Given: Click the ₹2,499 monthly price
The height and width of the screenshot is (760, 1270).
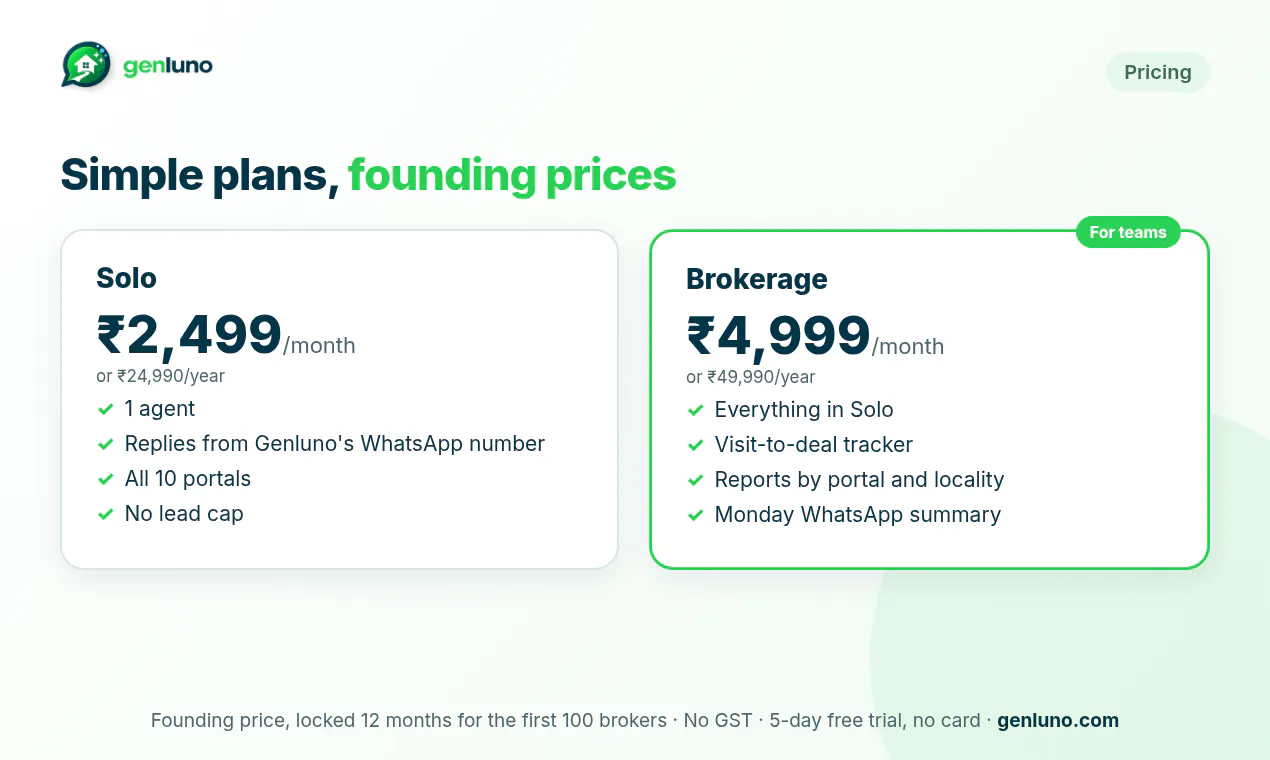Looking at the screenshot, I should (x=189, y=335).
